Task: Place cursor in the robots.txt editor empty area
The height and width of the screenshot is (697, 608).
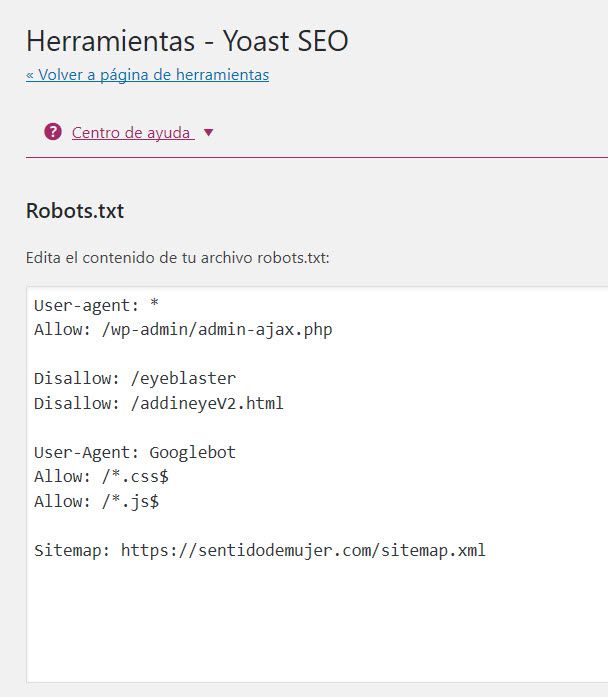Action: click(x=317, y=622)
